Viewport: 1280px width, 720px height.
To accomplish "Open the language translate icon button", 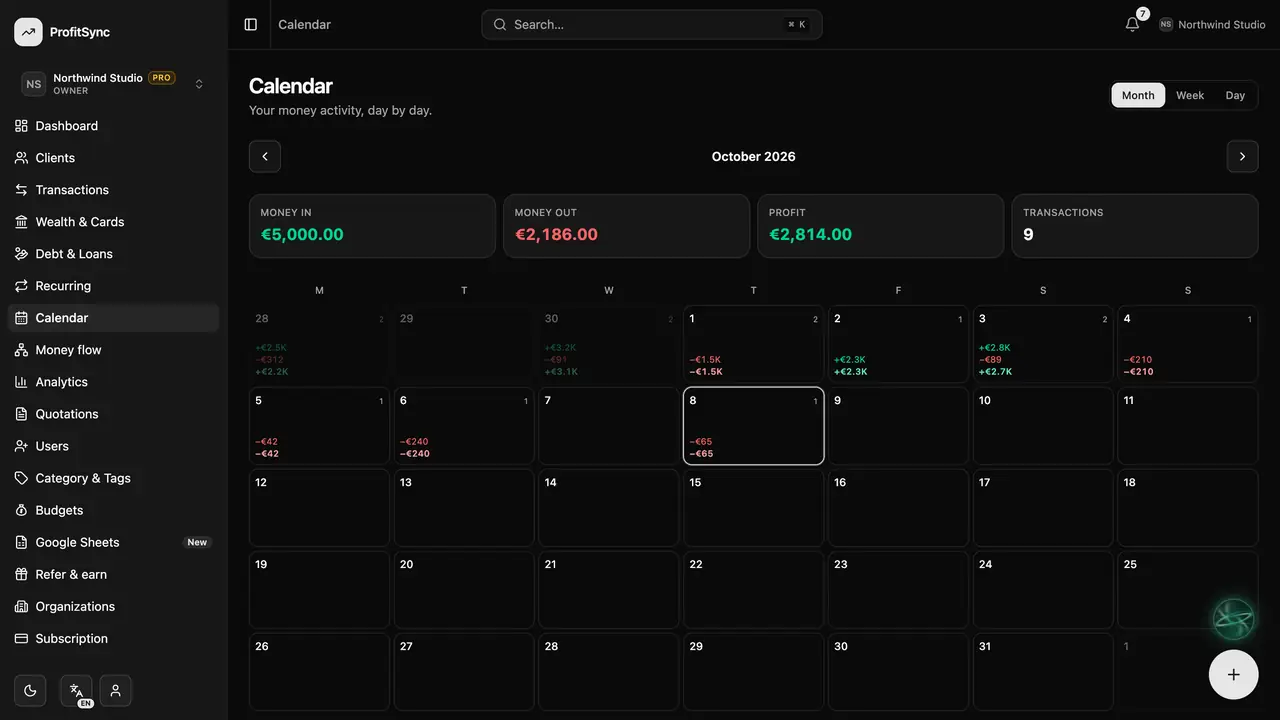I will [76, 691].
